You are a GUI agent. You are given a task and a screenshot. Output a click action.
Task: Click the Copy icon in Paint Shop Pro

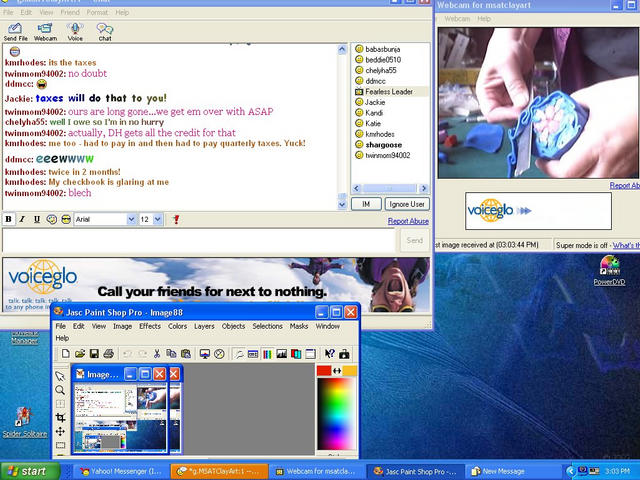pos(171,354)
